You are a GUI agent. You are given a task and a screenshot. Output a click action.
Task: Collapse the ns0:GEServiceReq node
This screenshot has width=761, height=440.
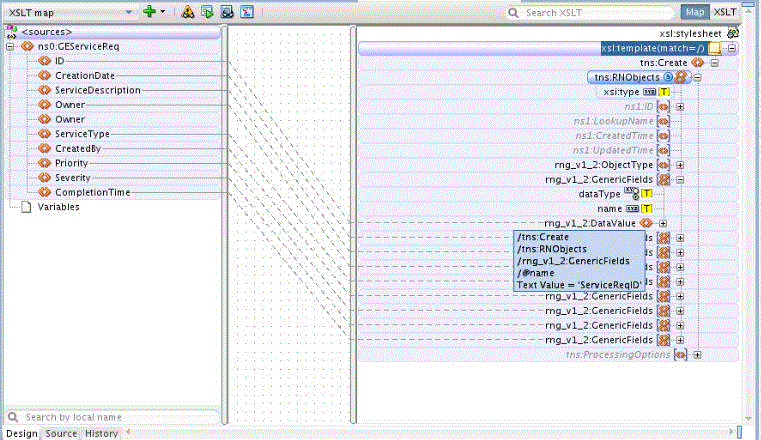tap(10, 47)
